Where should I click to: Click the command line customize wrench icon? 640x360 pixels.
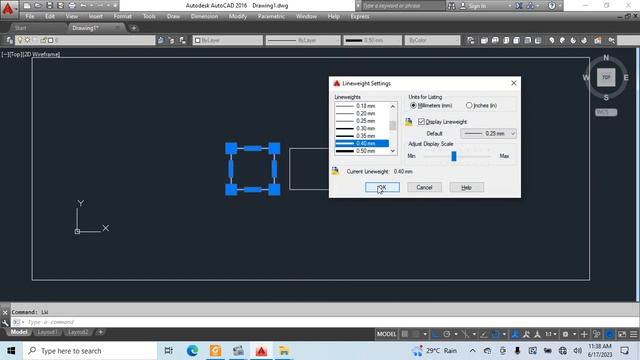pos(5,322)
